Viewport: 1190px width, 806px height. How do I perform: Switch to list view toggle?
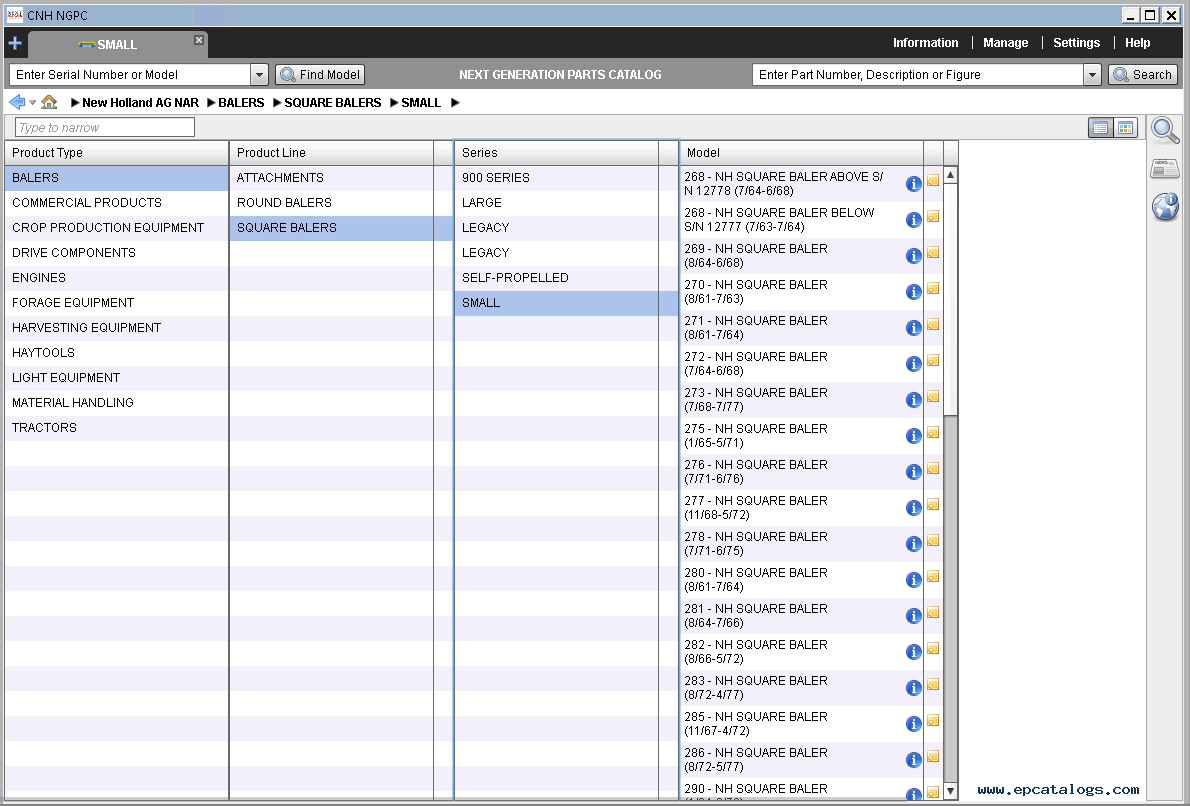pyautogui.click(x=1100, y=128)
